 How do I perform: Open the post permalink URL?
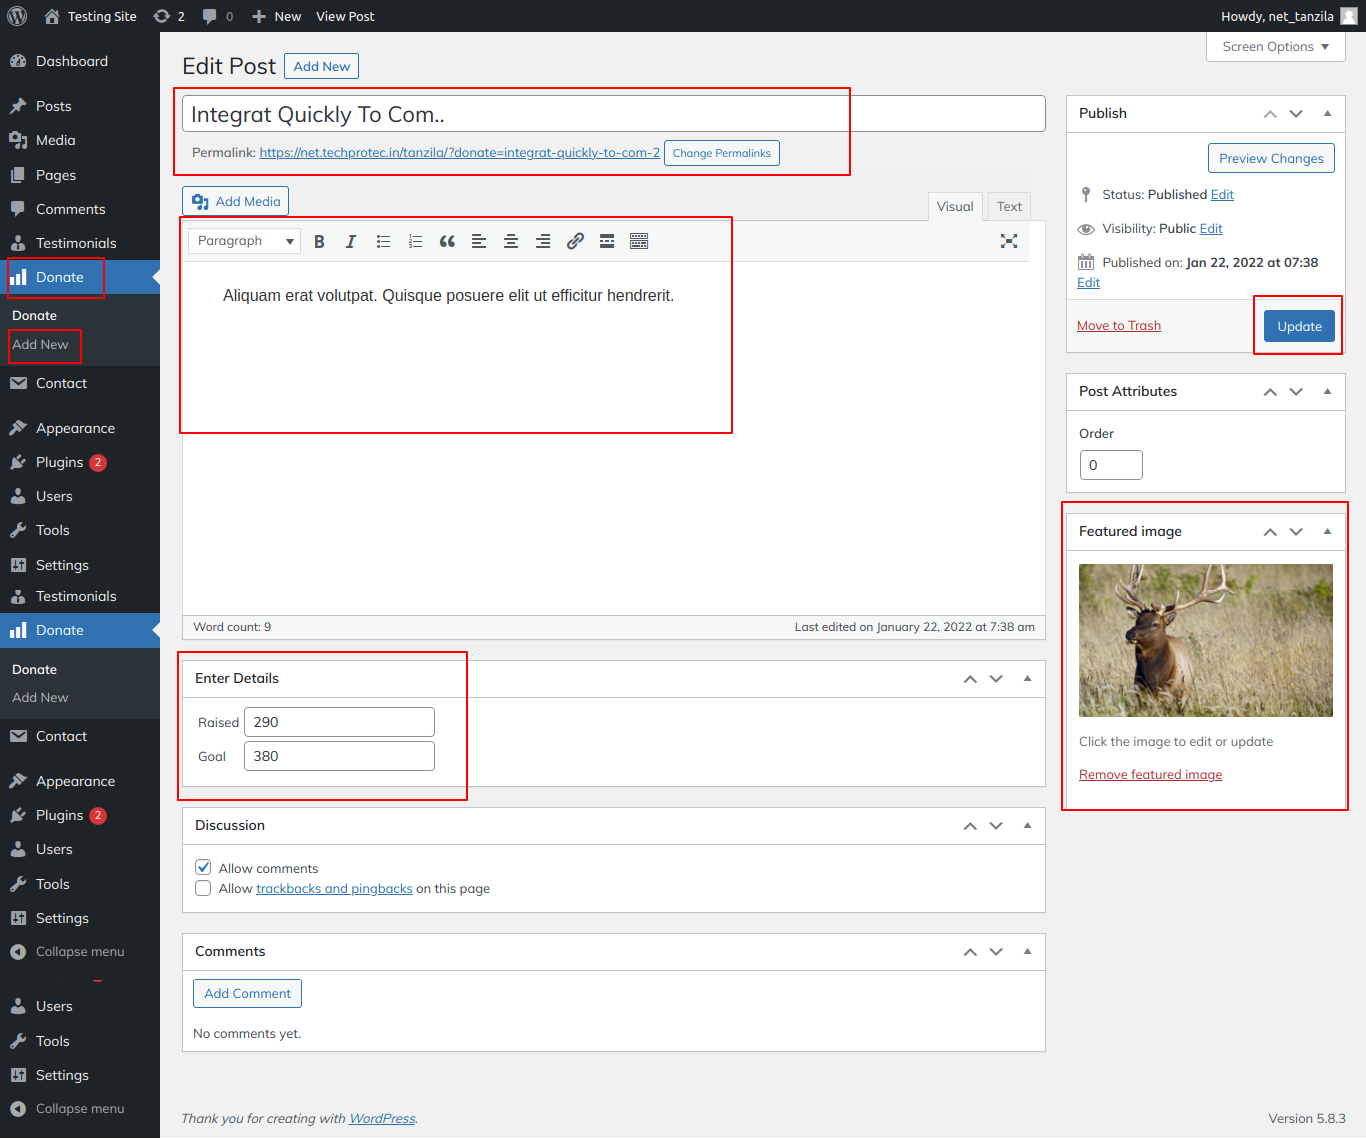coord(459,153)
